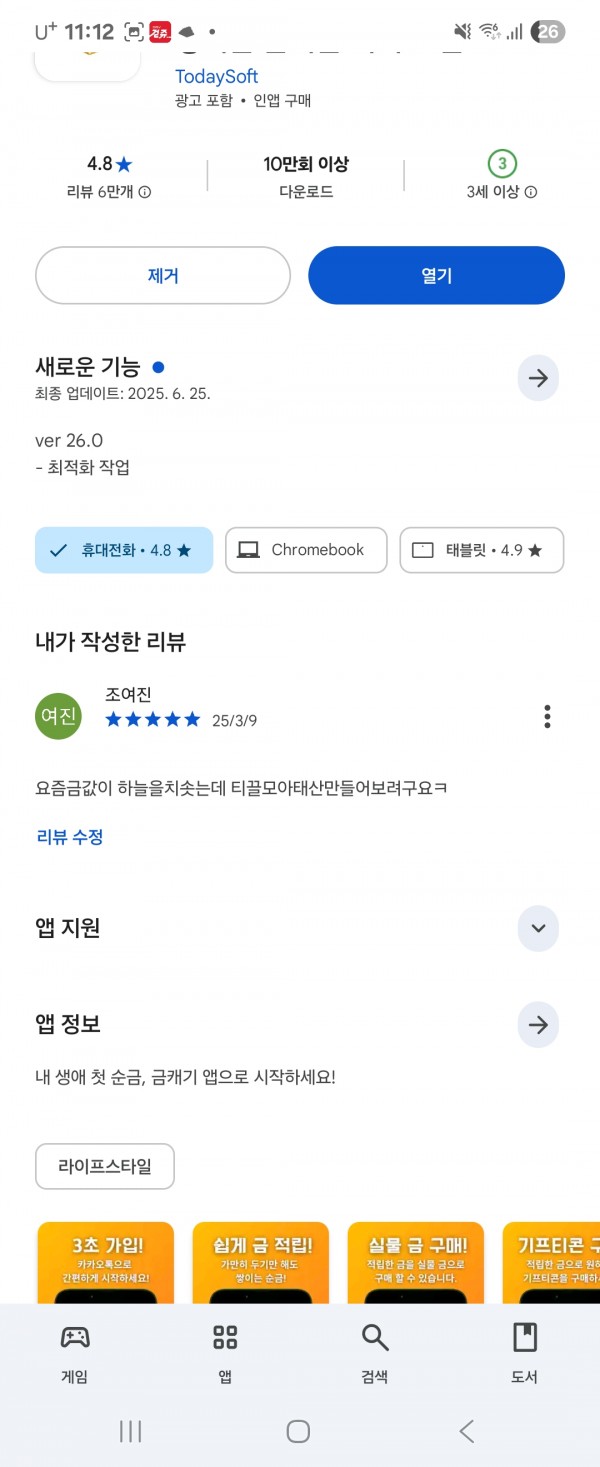Open the 새로운 기능 arrow button

(x=538, y=378)
